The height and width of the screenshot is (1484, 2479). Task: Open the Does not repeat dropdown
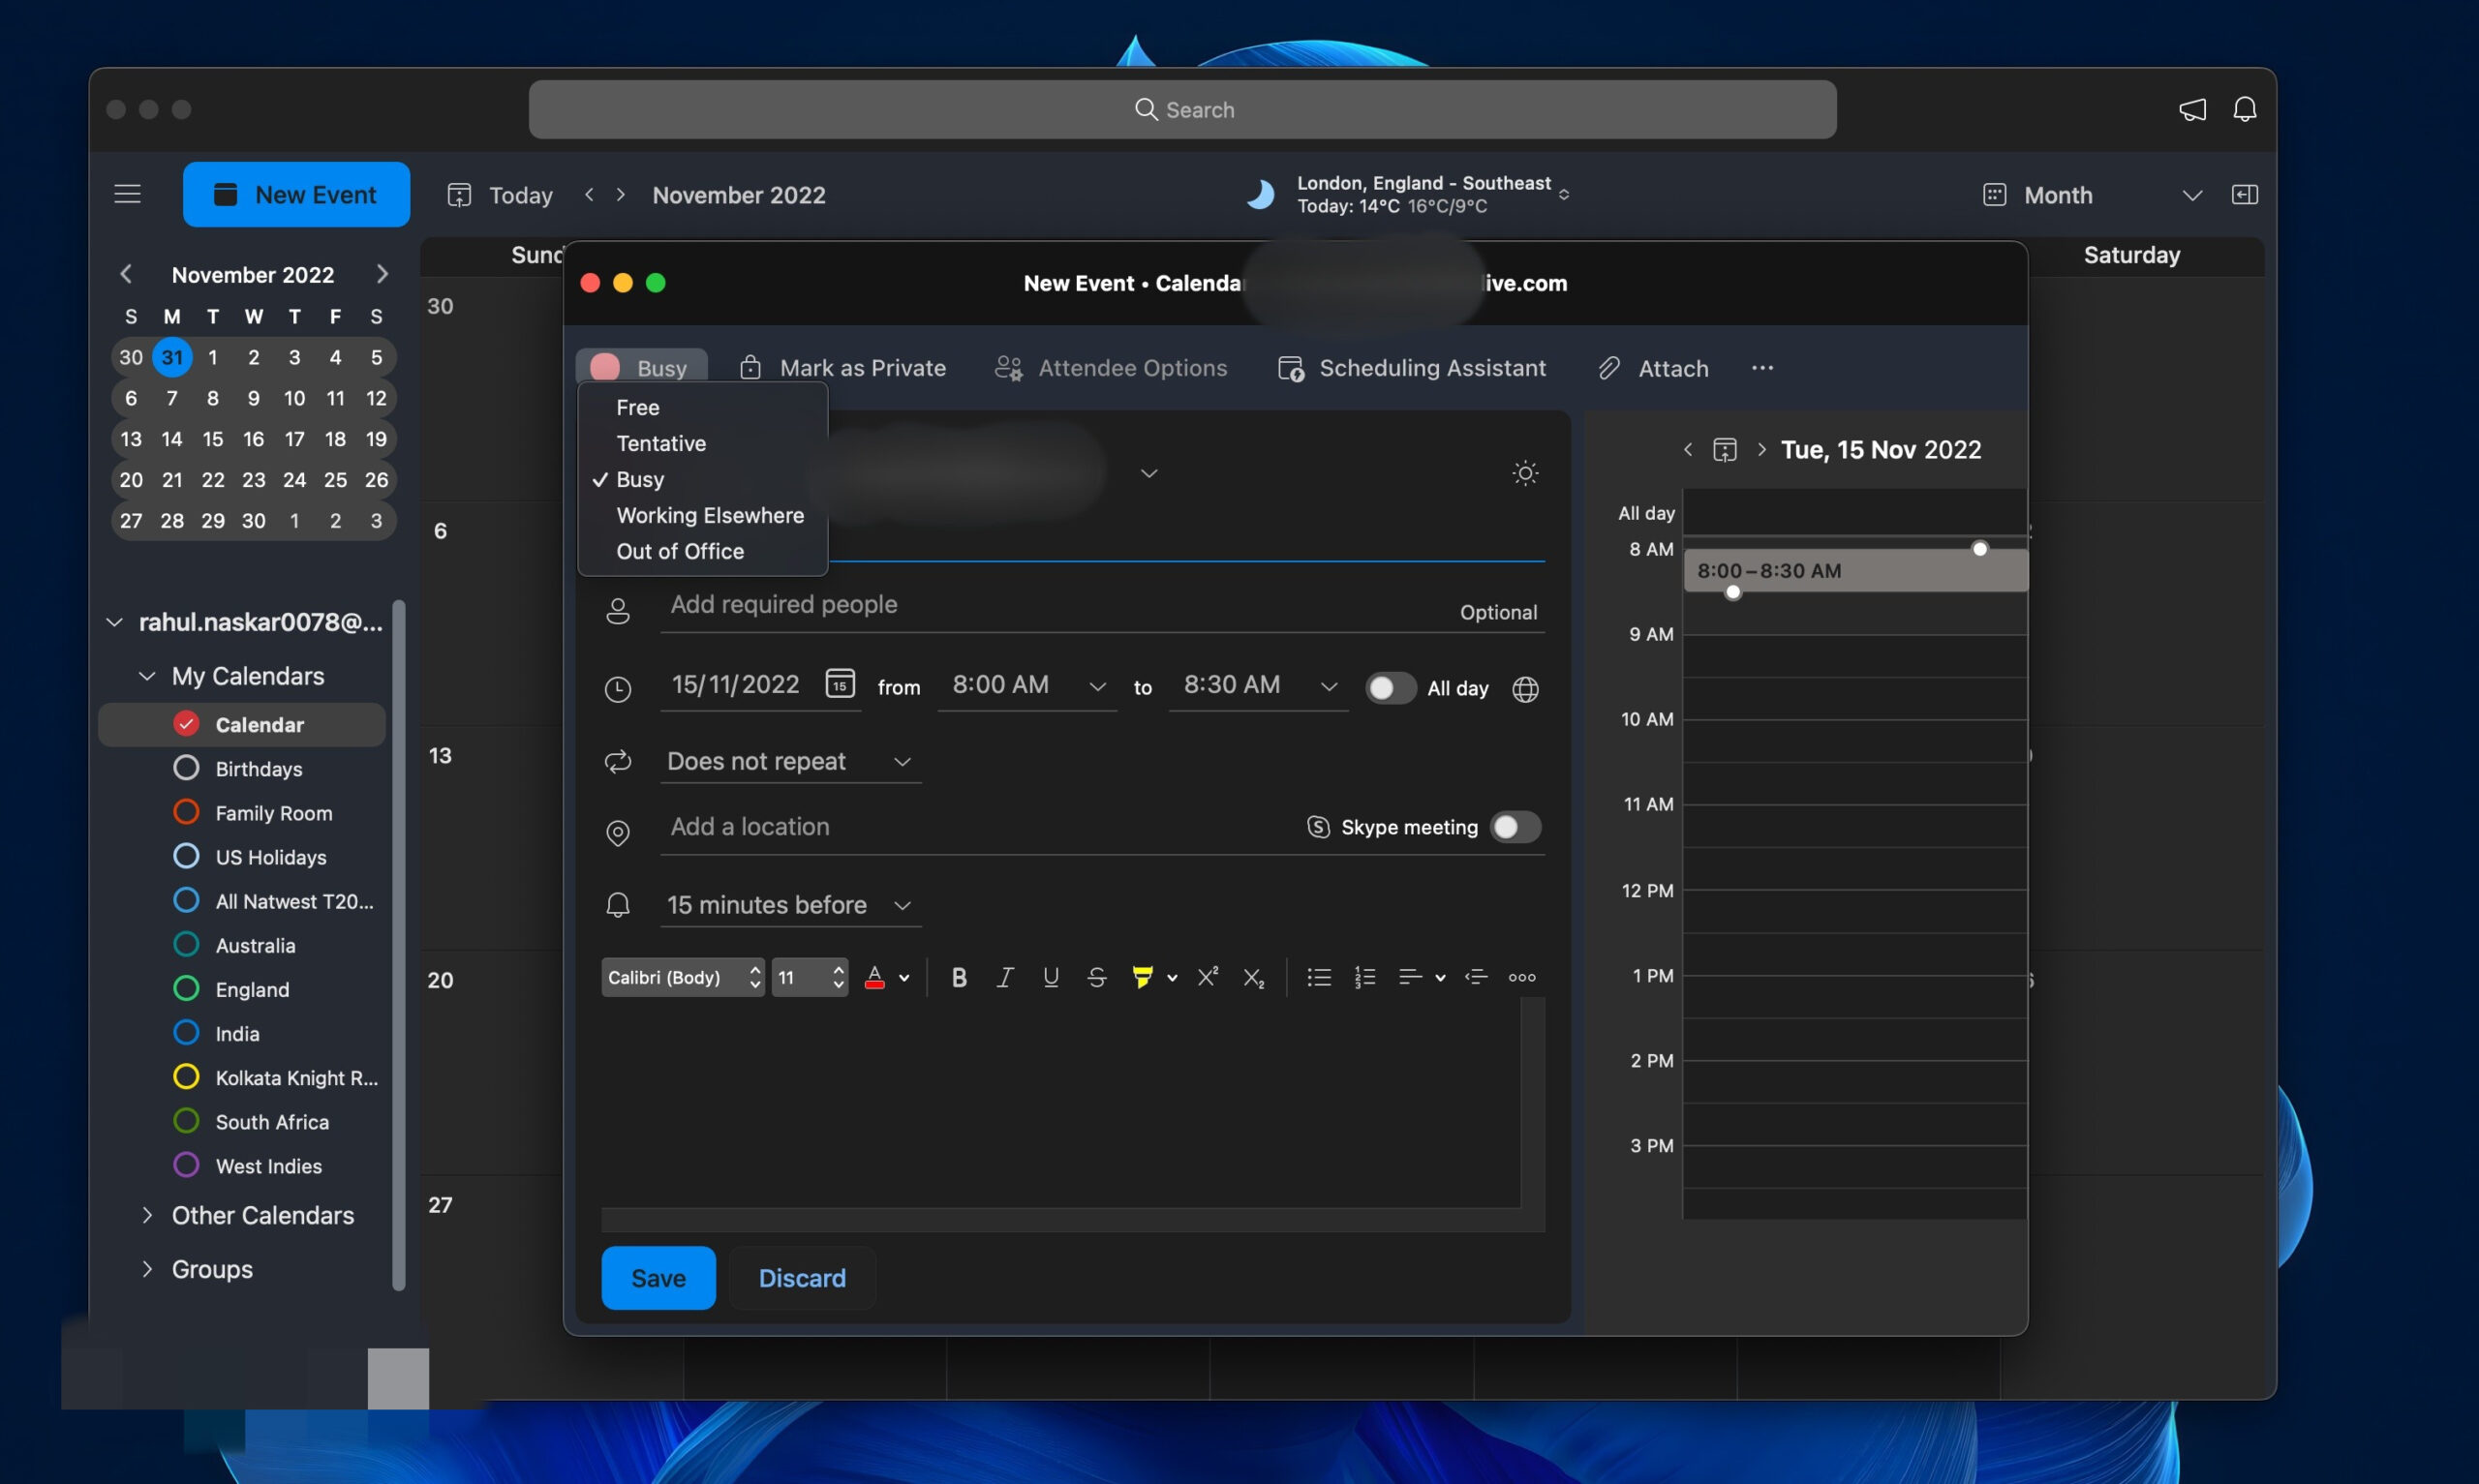coord(790,761)
